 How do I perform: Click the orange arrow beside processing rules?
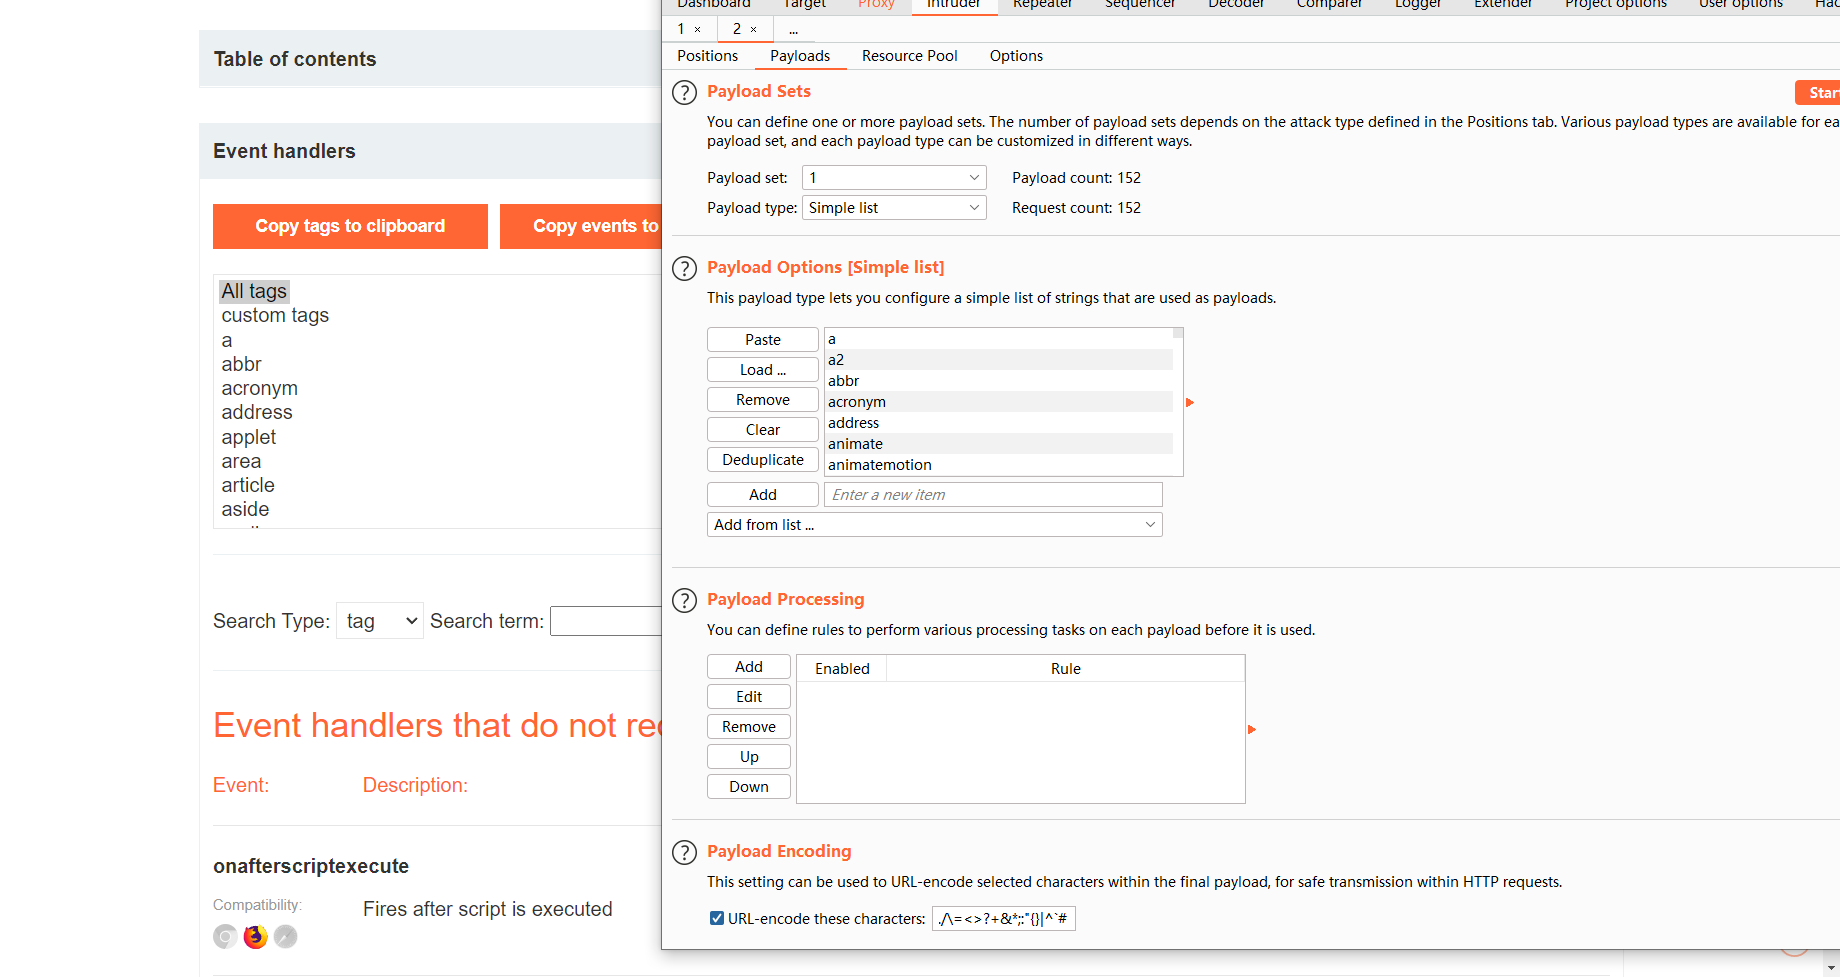pyautogui.click(x=1252, y=729)
